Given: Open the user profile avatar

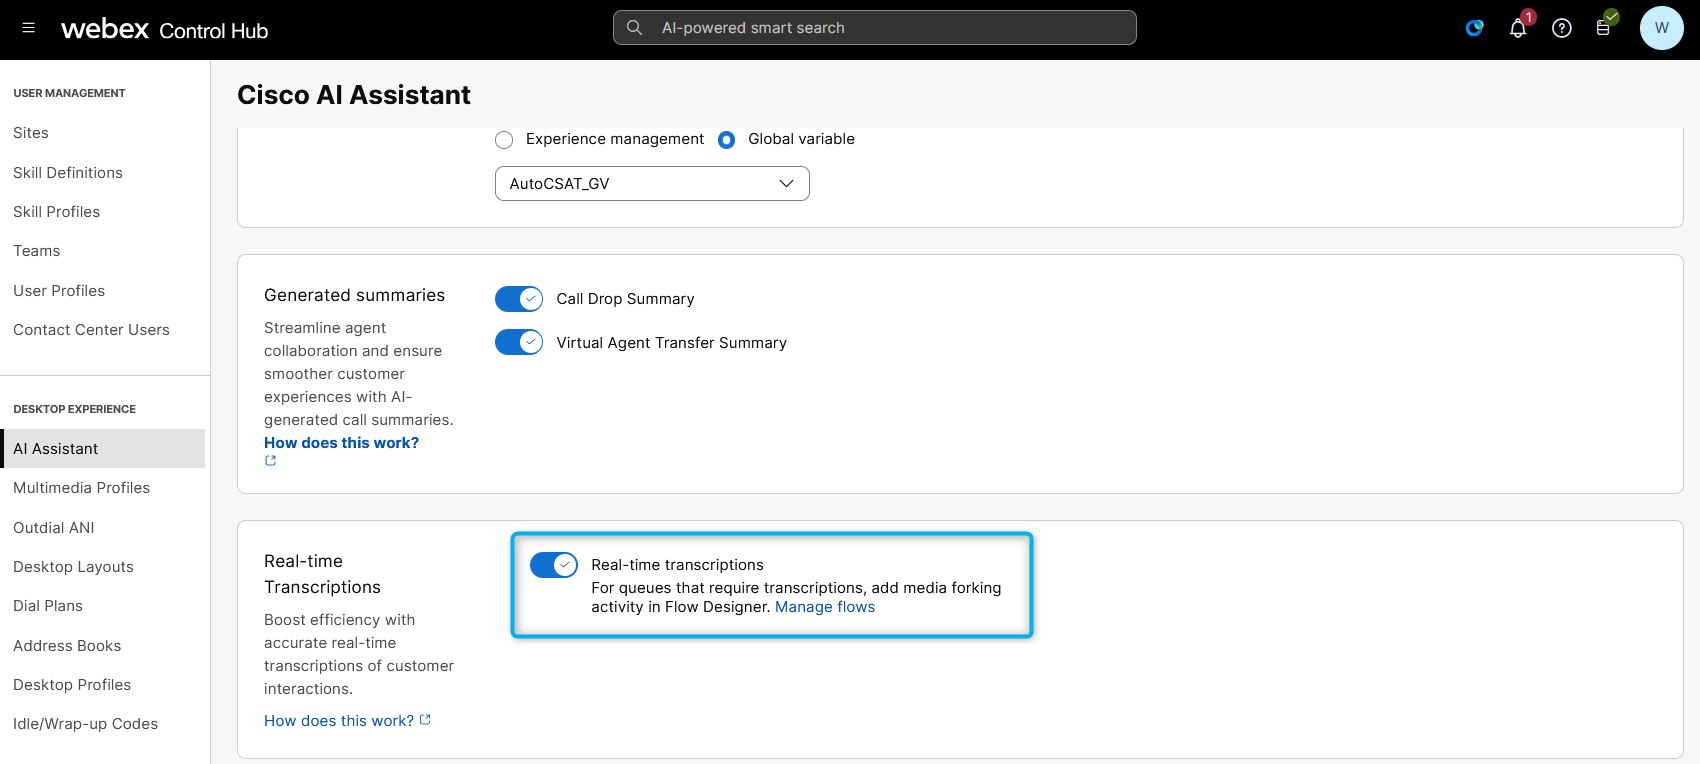Looking at the screenshot, I should [1661, 28].
